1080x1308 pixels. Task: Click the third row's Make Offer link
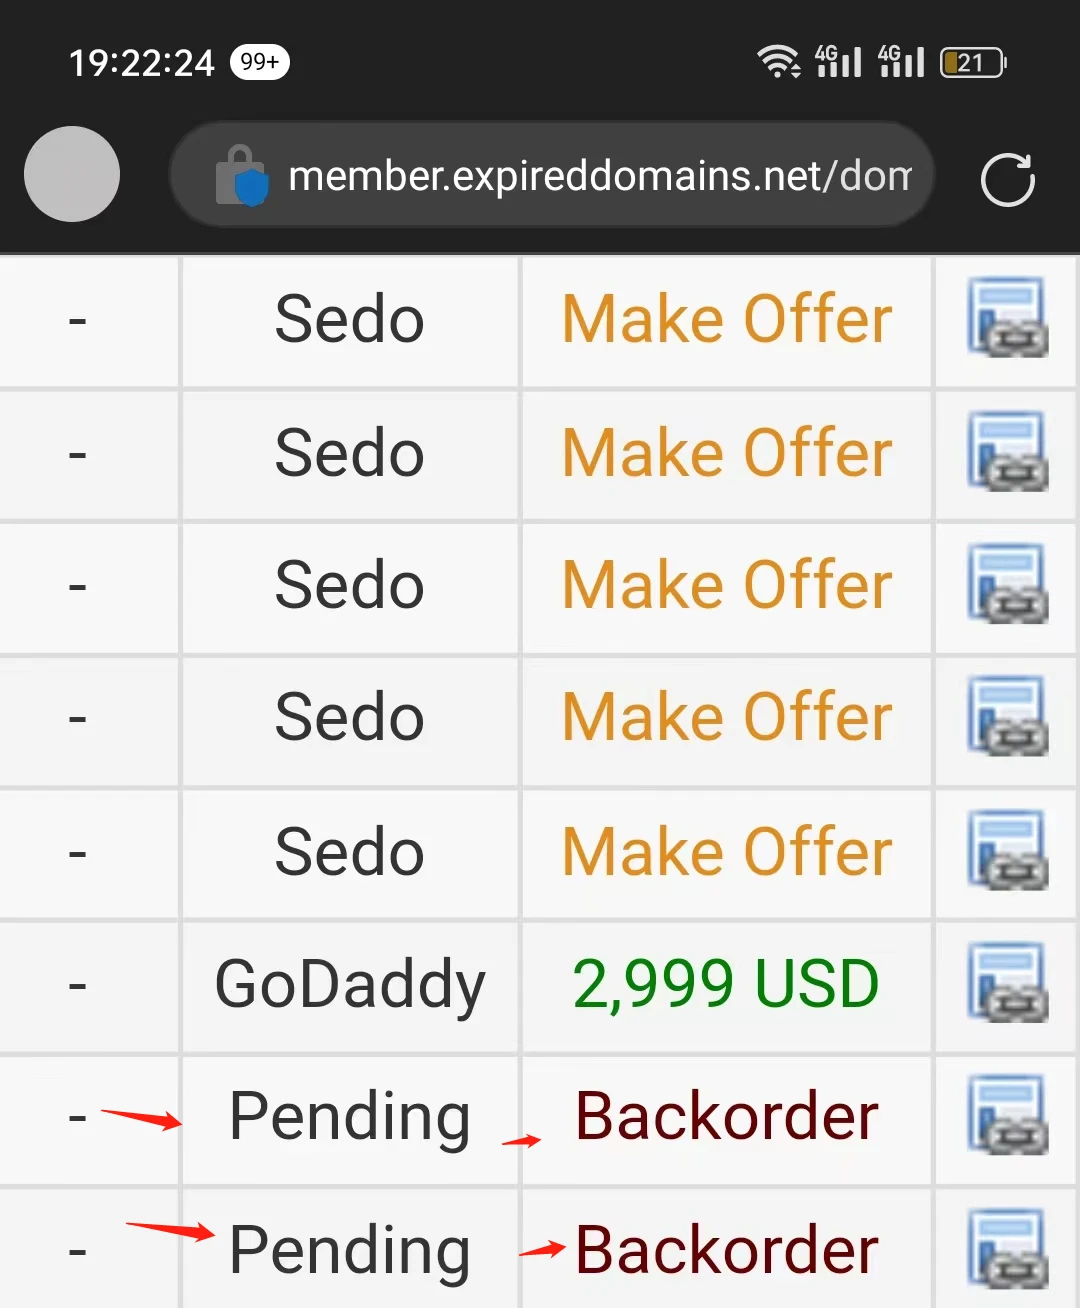coord(727,585)
